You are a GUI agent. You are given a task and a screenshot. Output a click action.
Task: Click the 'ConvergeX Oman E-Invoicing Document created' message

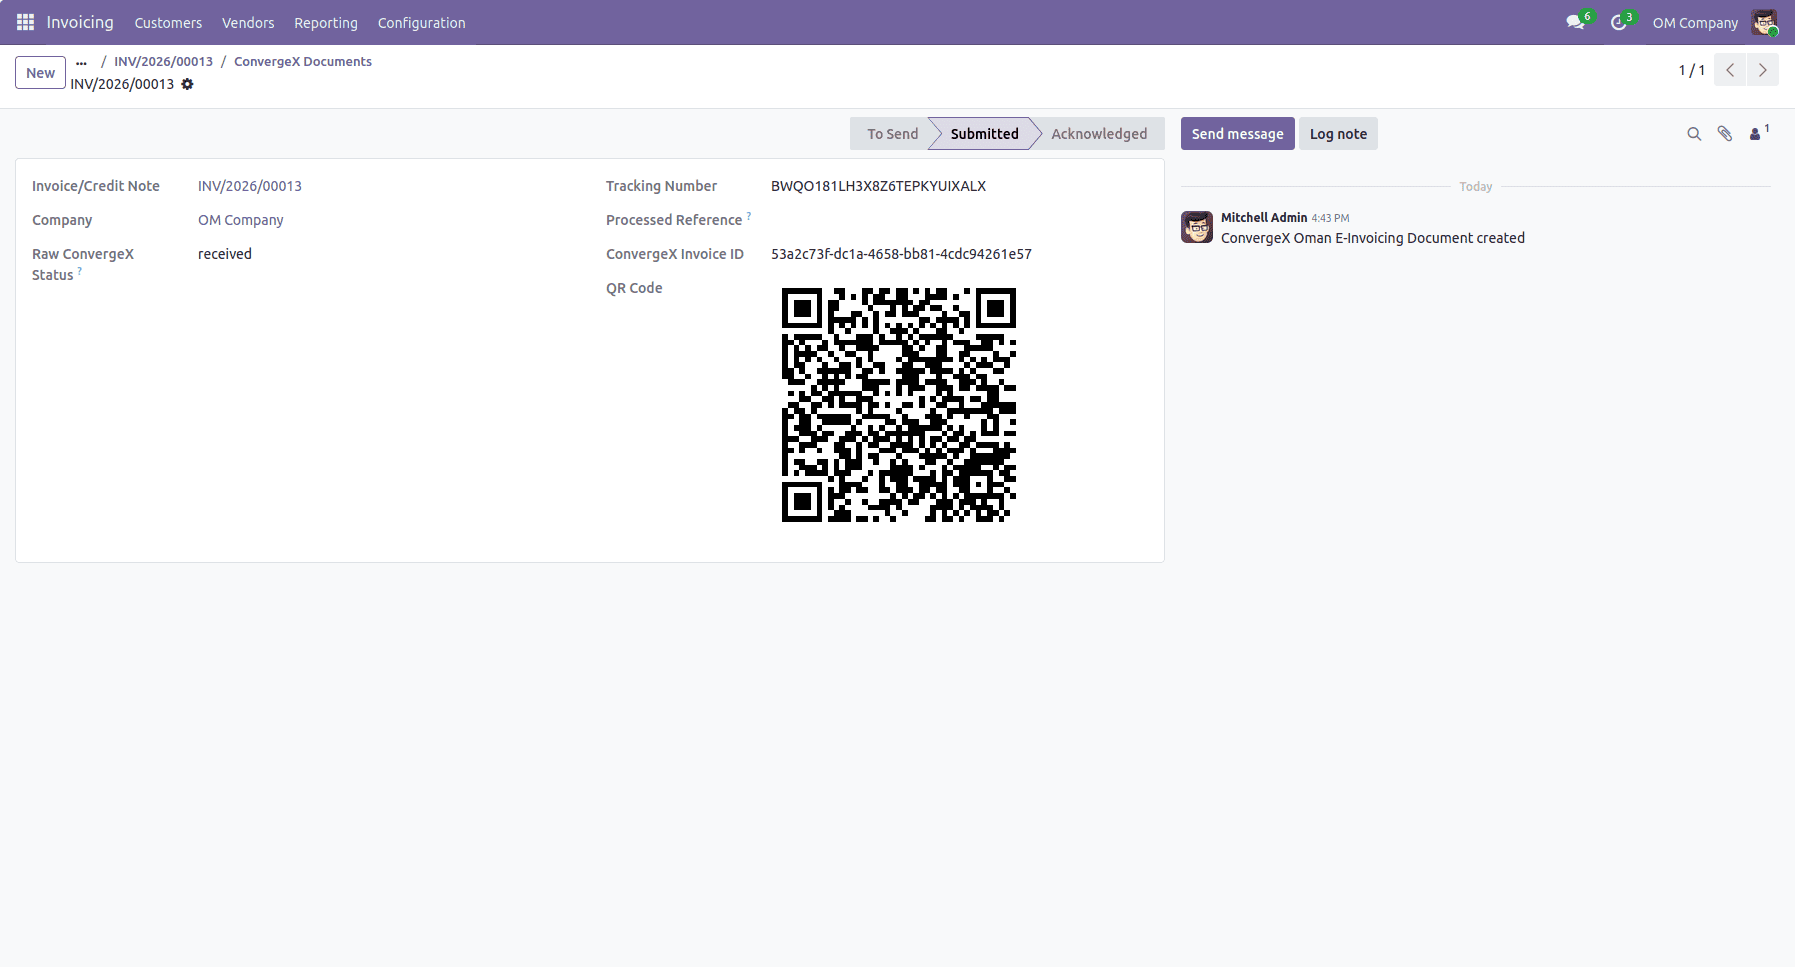pyautogui.click(x=1373, y=238)
